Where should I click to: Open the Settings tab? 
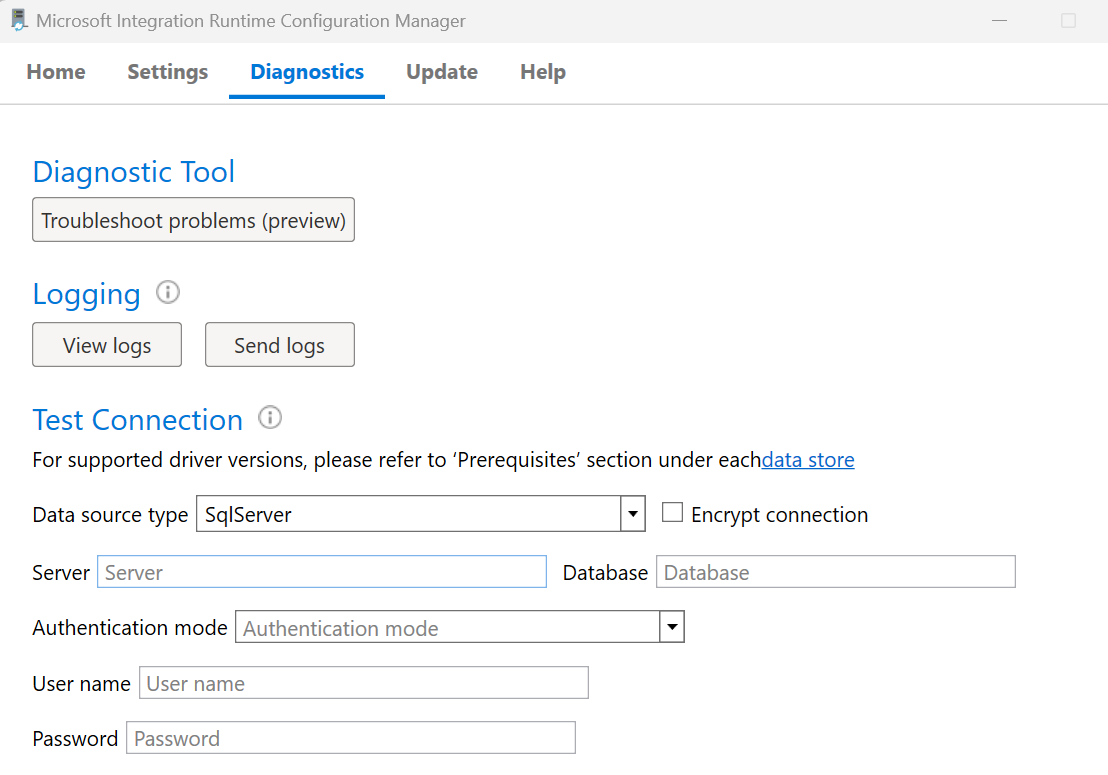coord(167,71)
